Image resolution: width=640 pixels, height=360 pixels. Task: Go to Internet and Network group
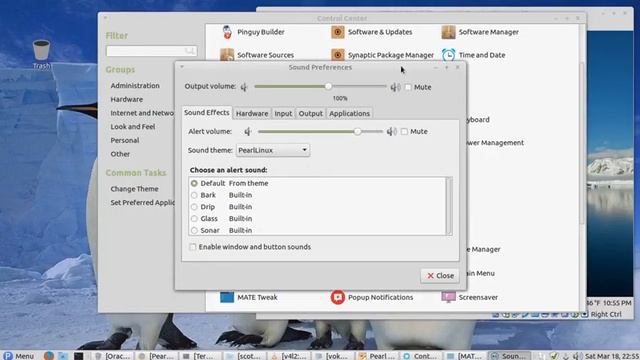(x=142, y=113)
